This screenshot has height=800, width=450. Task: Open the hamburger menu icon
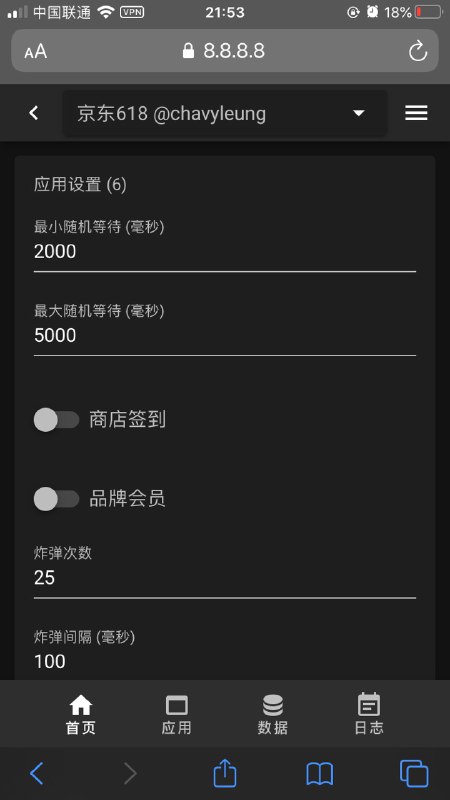click(x=416, y=113)
